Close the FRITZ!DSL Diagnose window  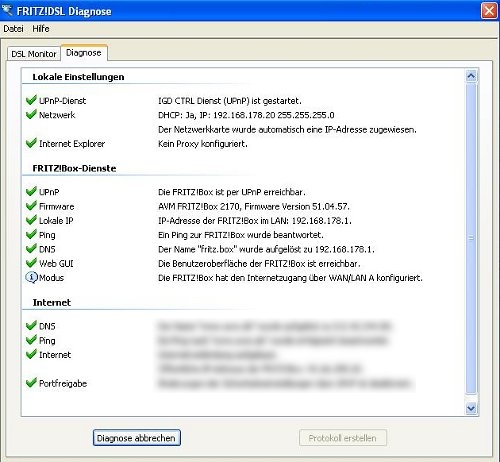[489, 11]
